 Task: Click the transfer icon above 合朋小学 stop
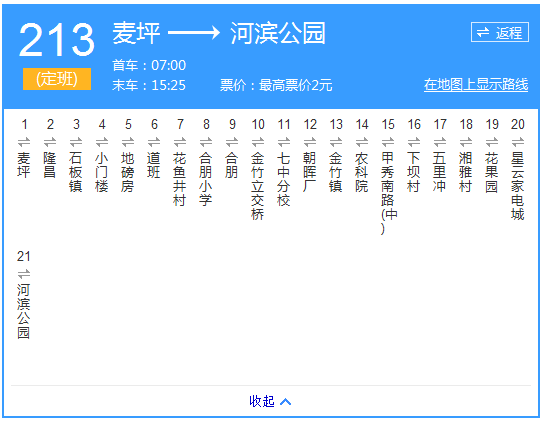pos(206,142)
